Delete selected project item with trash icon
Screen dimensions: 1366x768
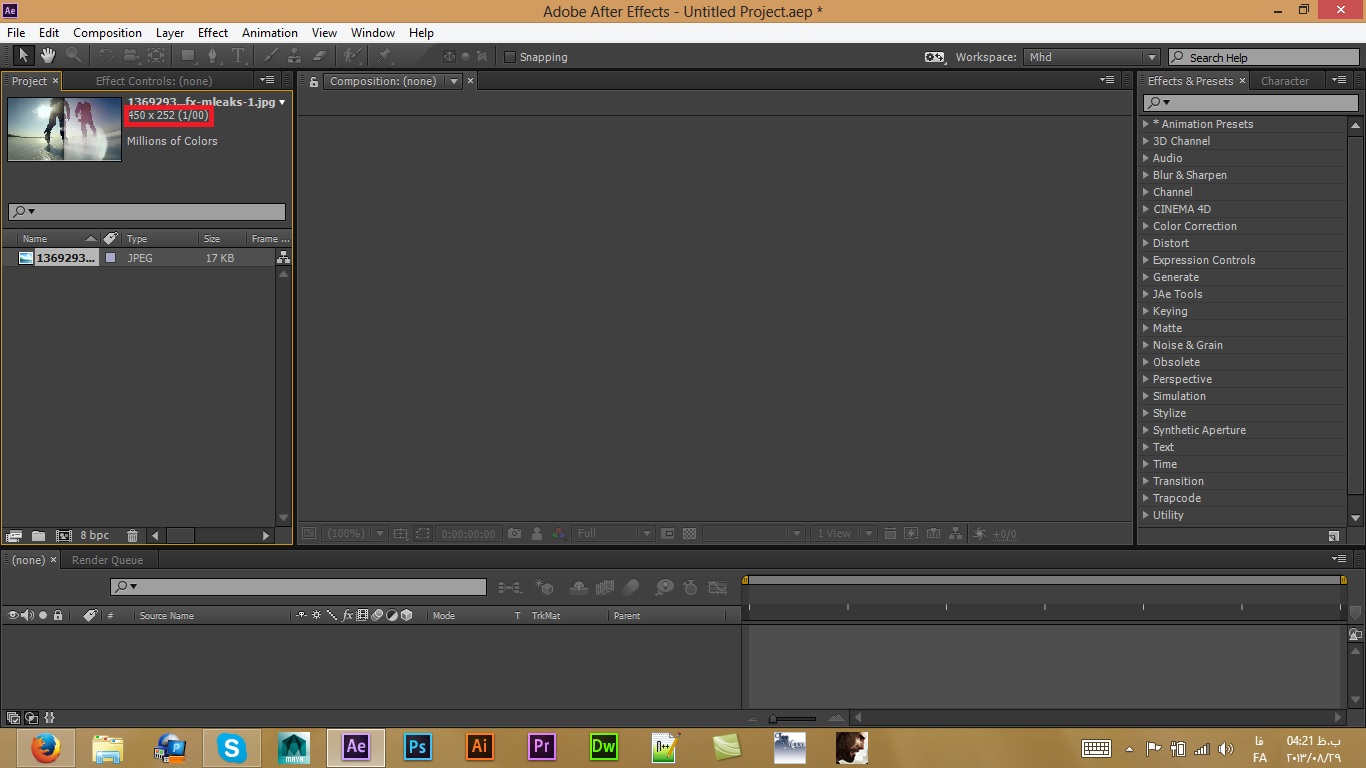pyautogui.click(x=132, y=536)
